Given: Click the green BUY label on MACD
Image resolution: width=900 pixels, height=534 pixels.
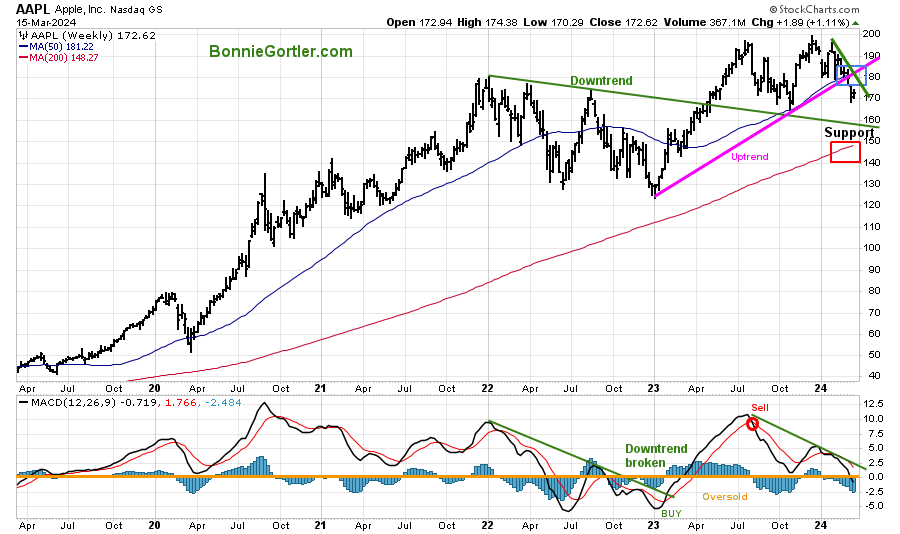Looking at the screenshot, I should pyautogui.click(x=672, y=513).
